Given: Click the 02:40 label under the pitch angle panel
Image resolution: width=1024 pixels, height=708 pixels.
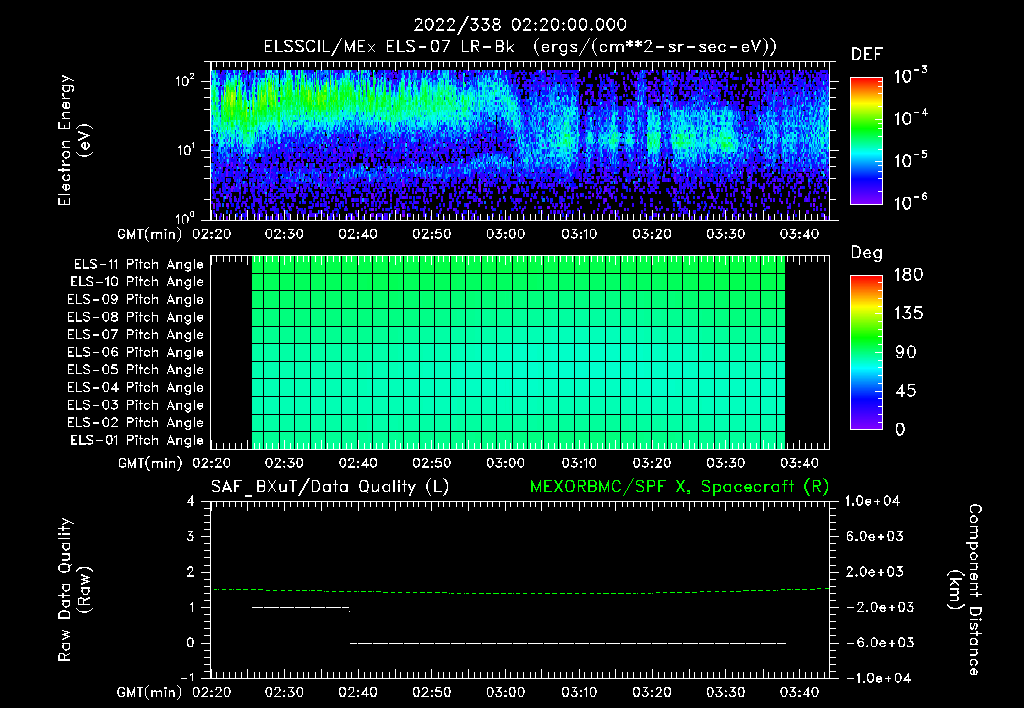Looking at the screenshot, I should 358,463.
